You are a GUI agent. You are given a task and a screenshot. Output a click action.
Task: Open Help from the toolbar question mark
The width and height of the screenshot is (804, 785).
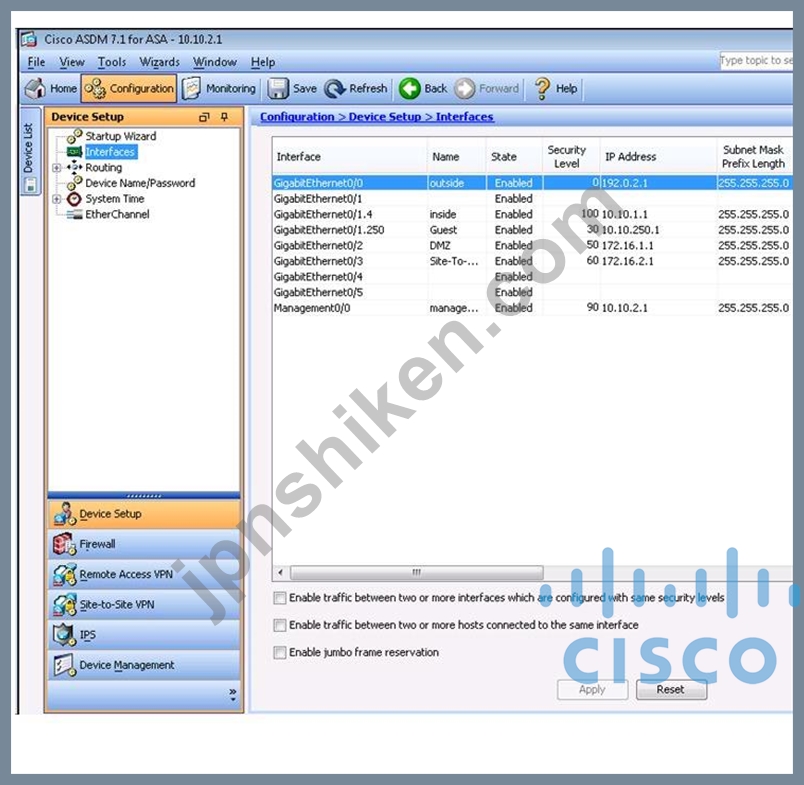point(556,89)
